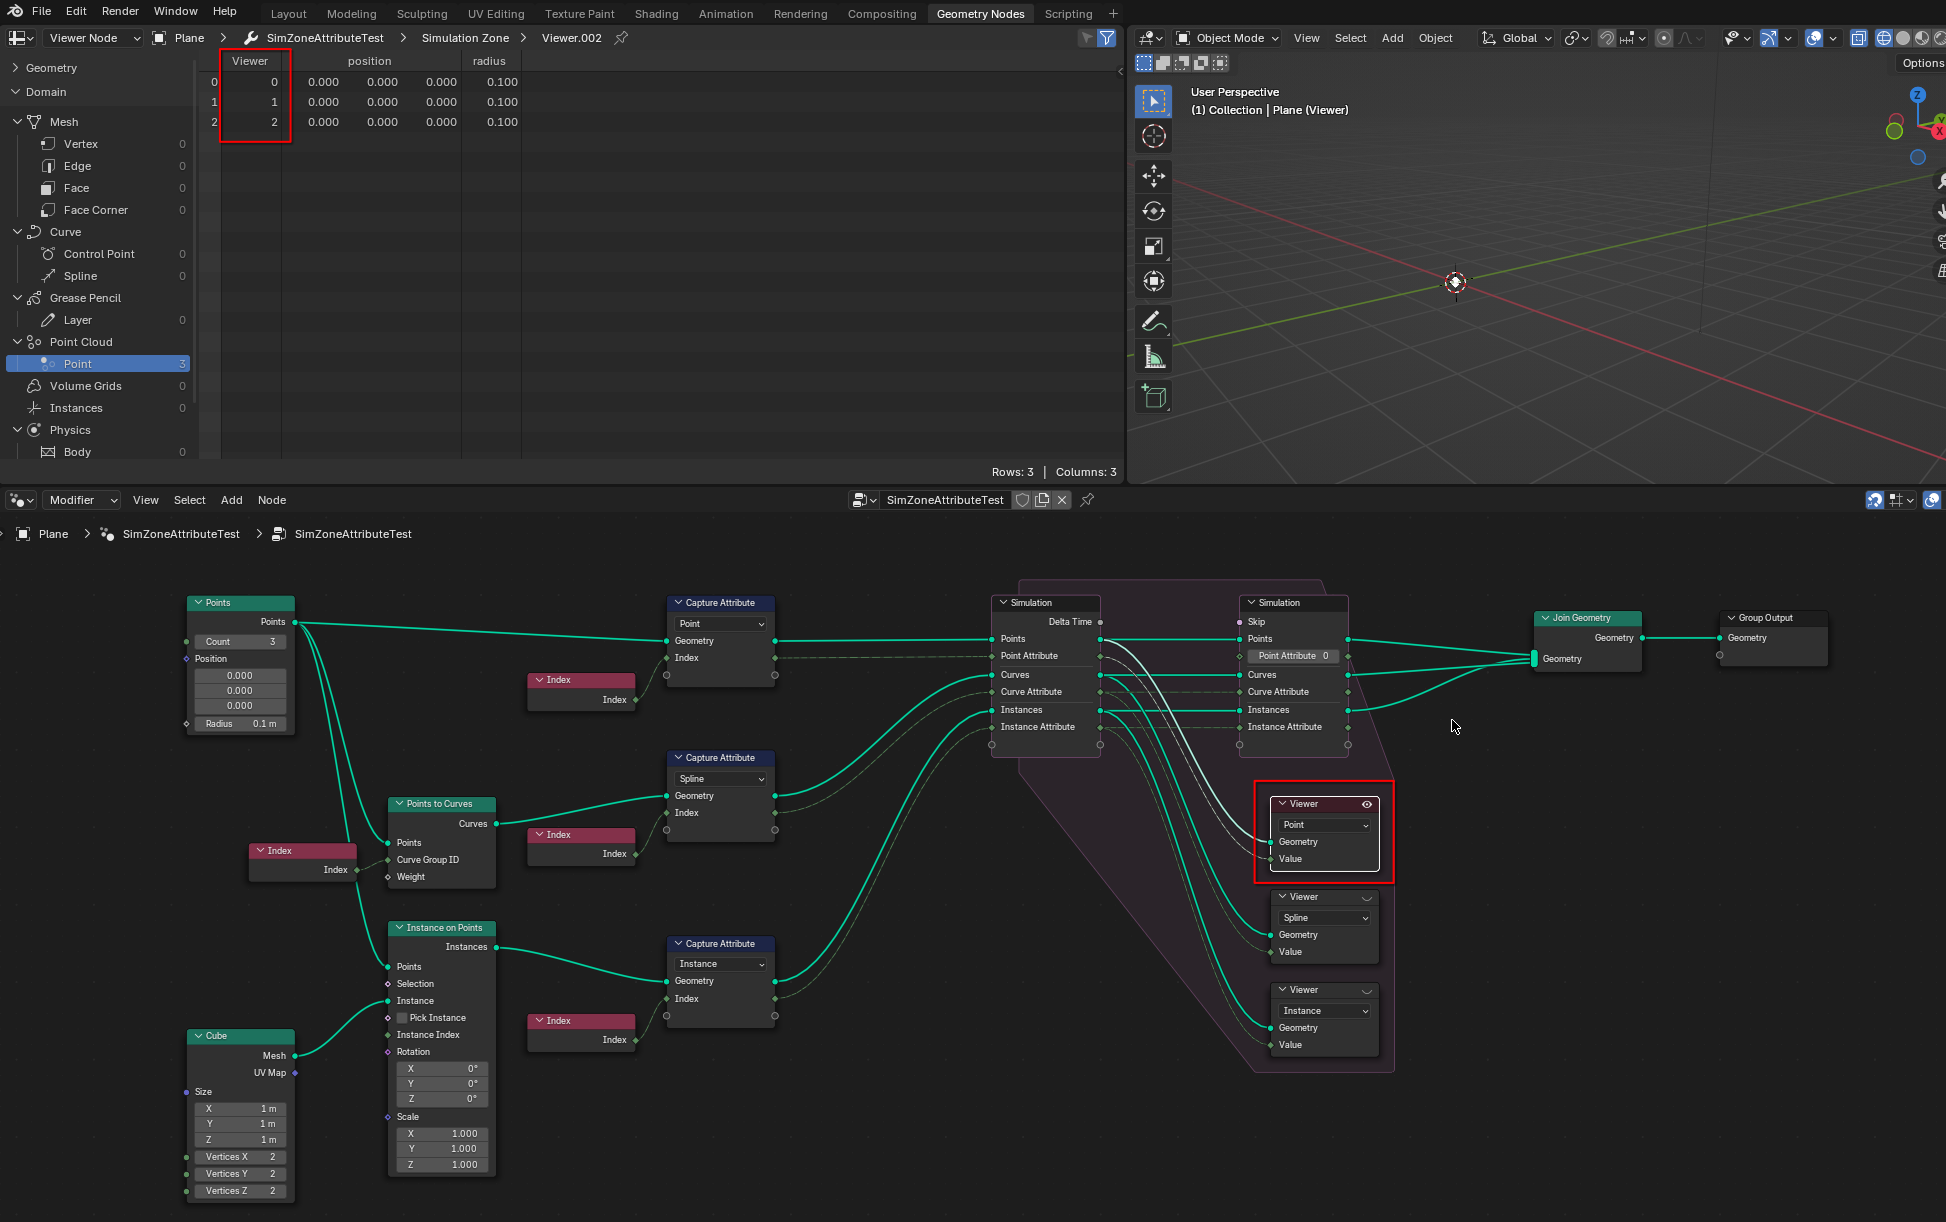Screen dimensions: 1946x1222
Task: Open the Point domain dropdown in Viewer node
Action: coord(1325,825)
